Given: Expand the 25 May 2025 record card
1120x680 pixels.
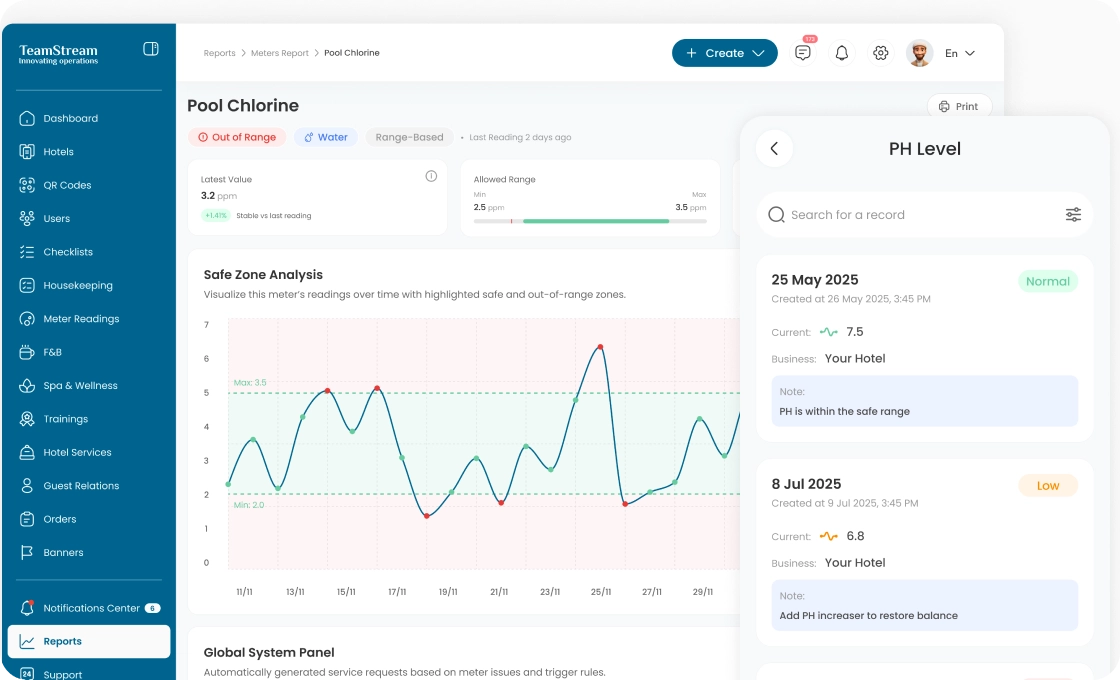Looking at the screenshot, I should [x=924, y=346].
